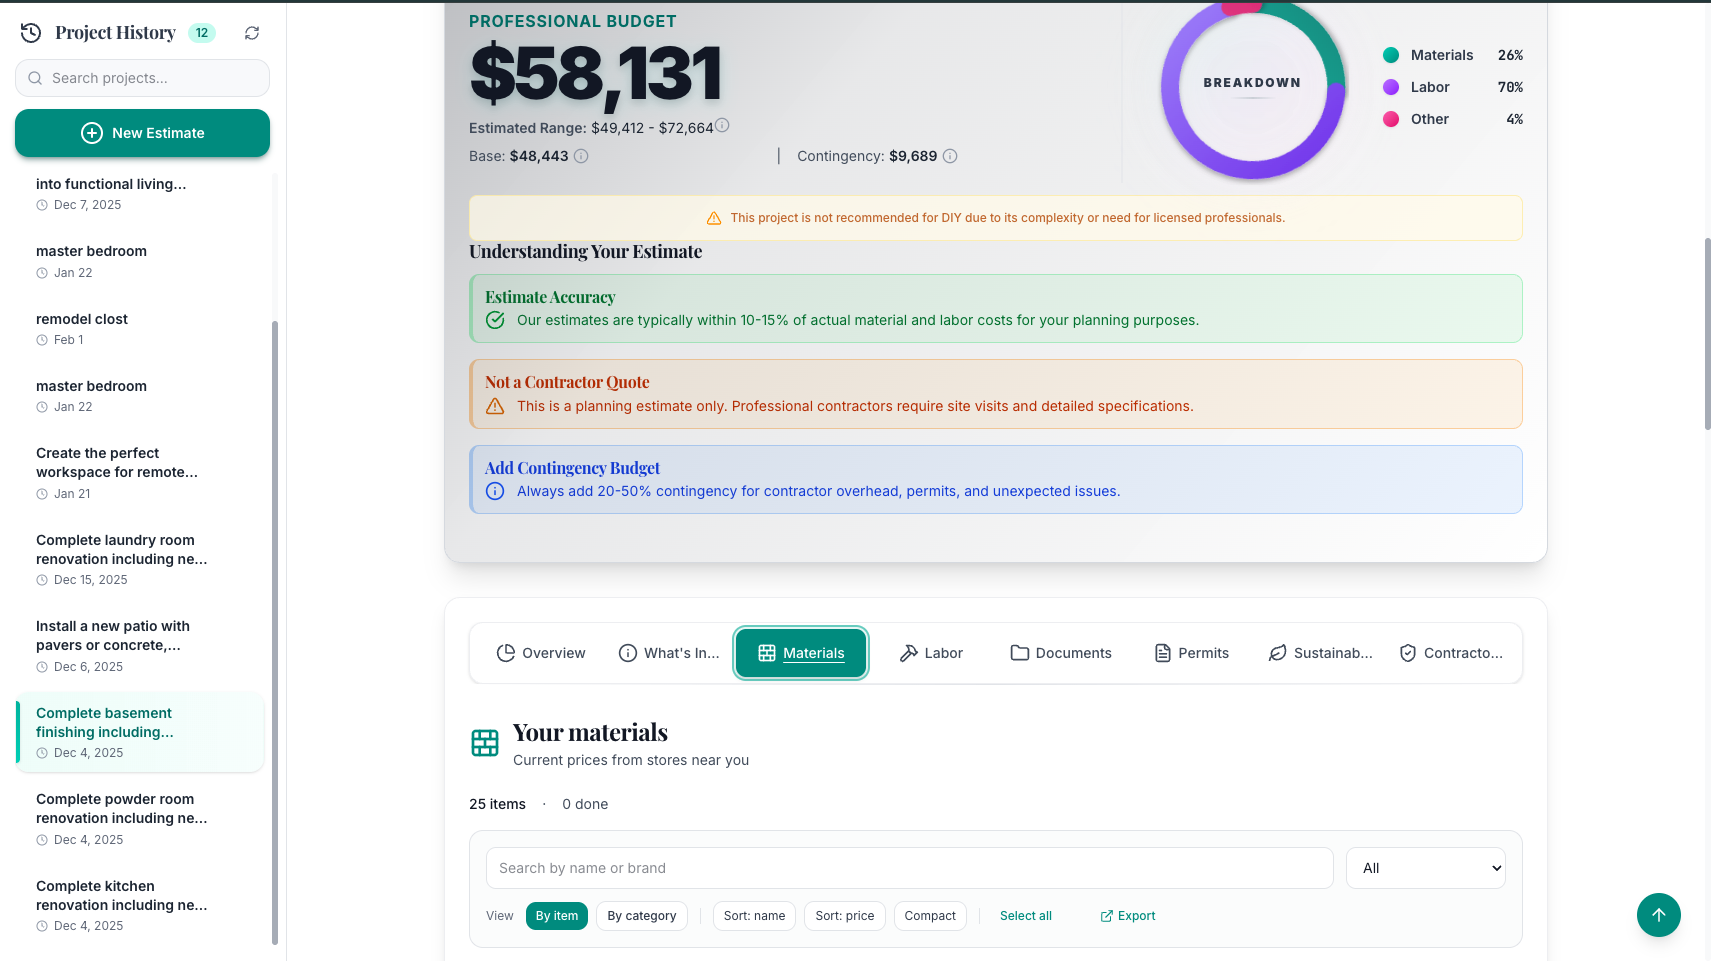The width and height of the screenshot is (1711, 961).
Task: Sort materials by price
Action: click(844, 916)
